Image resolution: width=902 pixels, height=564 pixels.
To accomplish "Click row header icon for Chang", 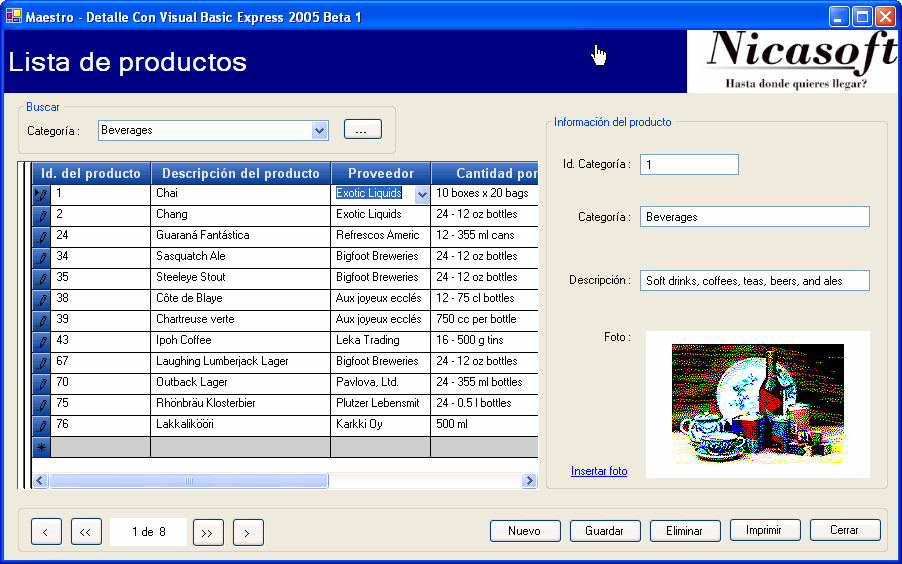I will [41, 215].
